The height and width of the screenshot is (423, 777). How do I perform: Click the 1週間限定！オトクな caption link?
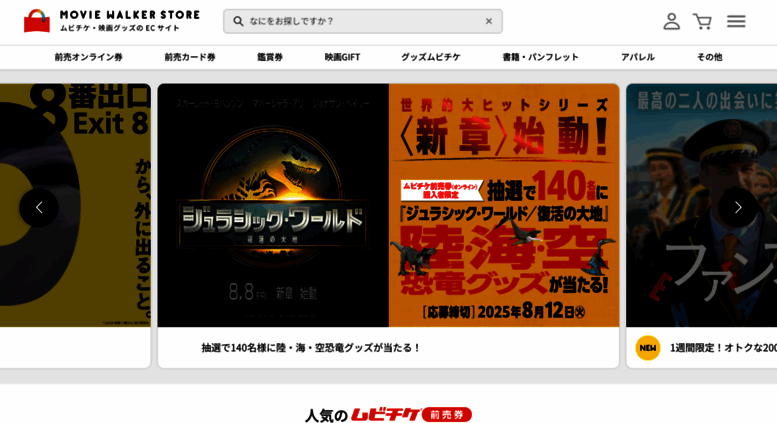click(x=723, y=348)
